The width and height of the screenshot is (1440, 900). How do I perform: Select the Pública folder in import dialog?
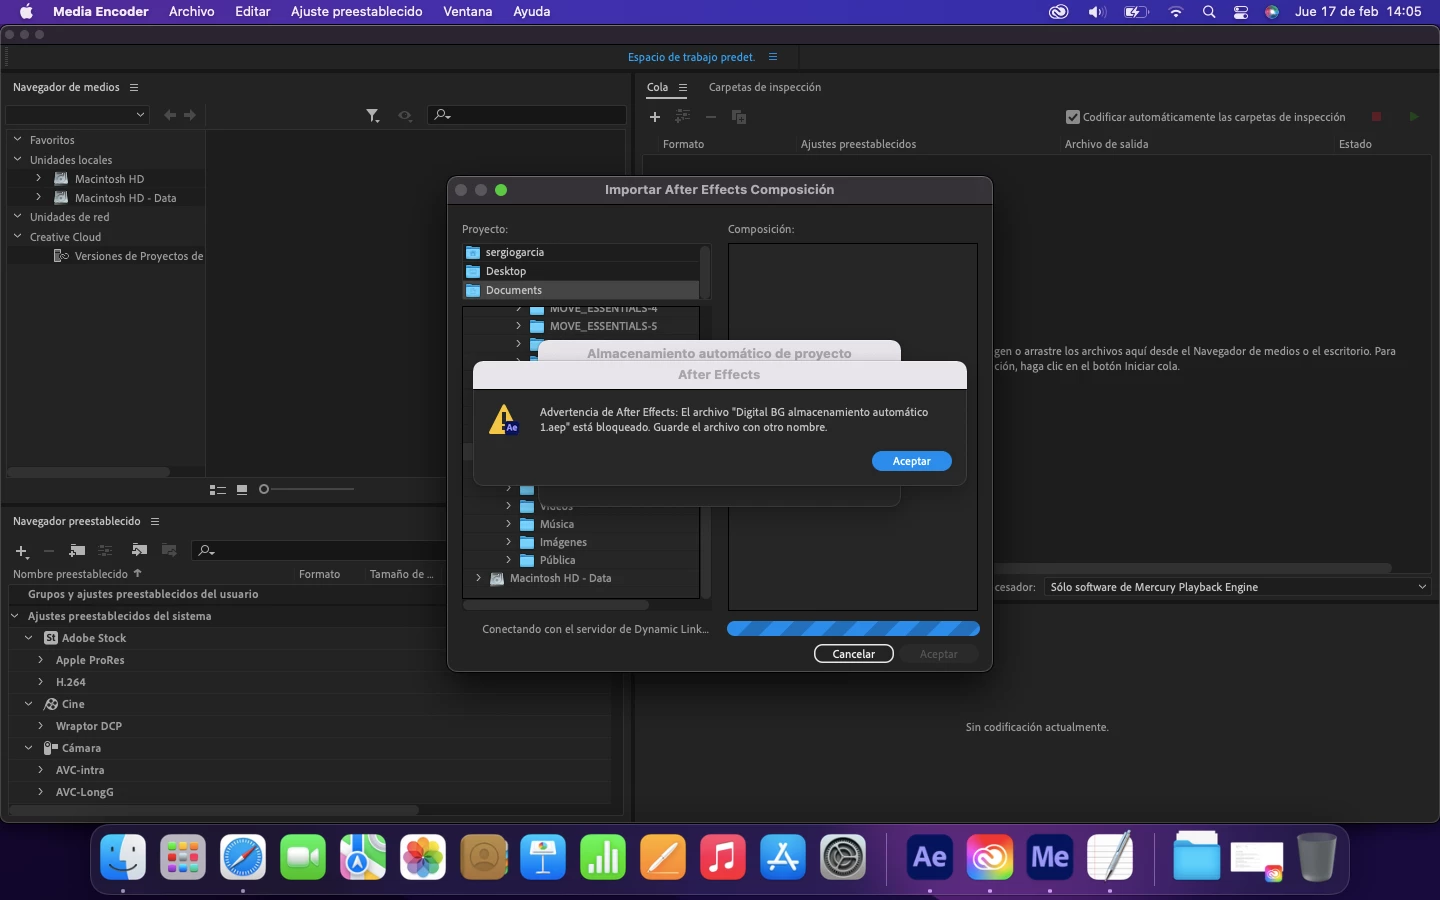(x=557, y=560)
